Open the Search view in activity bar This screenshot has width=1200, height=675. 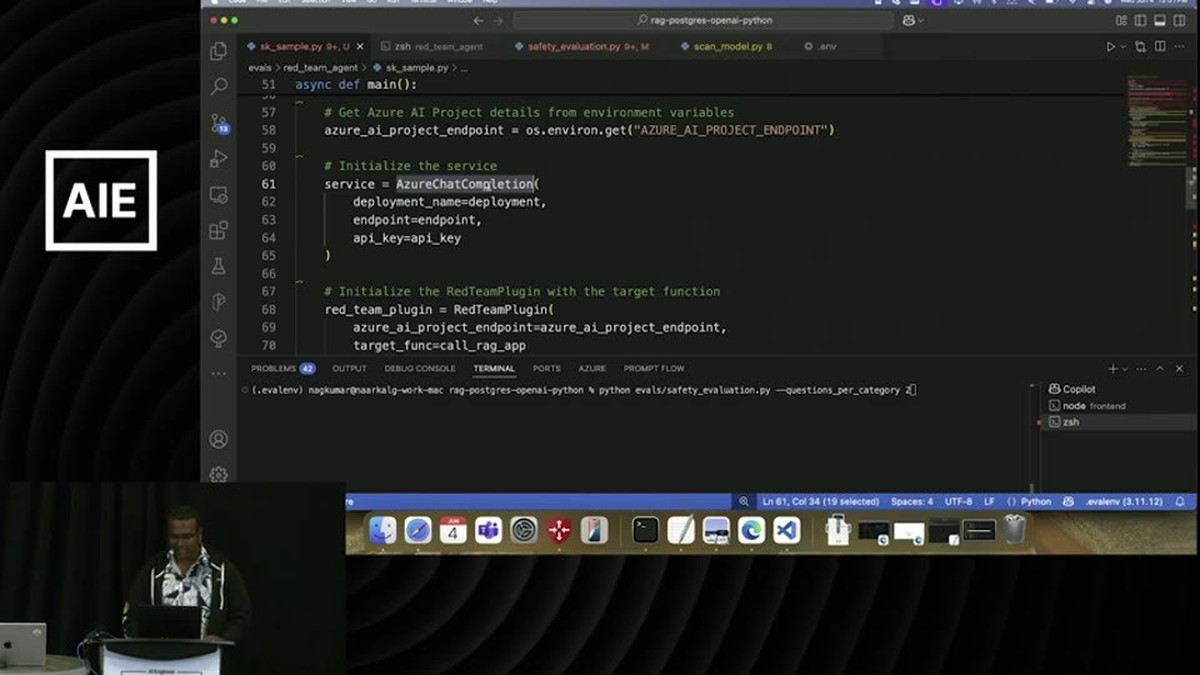(218, 87)
